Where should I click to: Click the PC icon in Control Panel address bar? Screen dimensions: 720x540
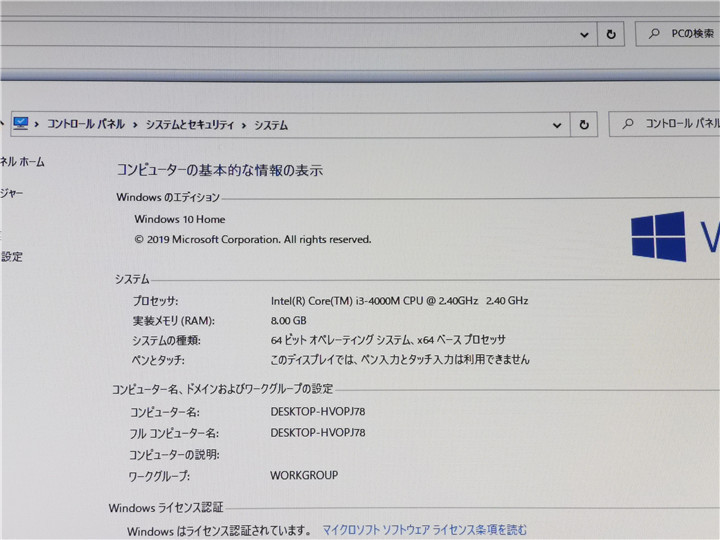tap(21, 123)
